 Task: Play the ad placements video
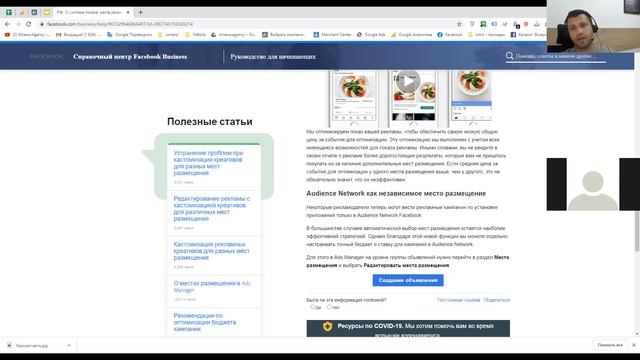[408, 81]
